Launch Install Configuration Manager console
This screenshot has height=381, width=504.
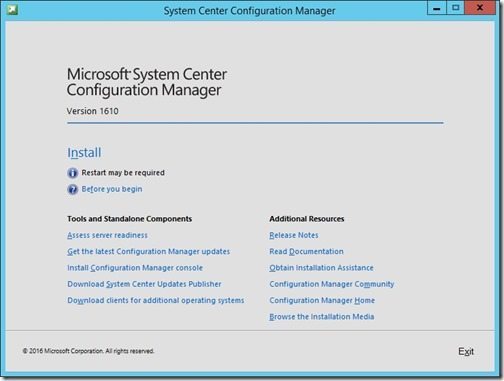pos(135,268)
